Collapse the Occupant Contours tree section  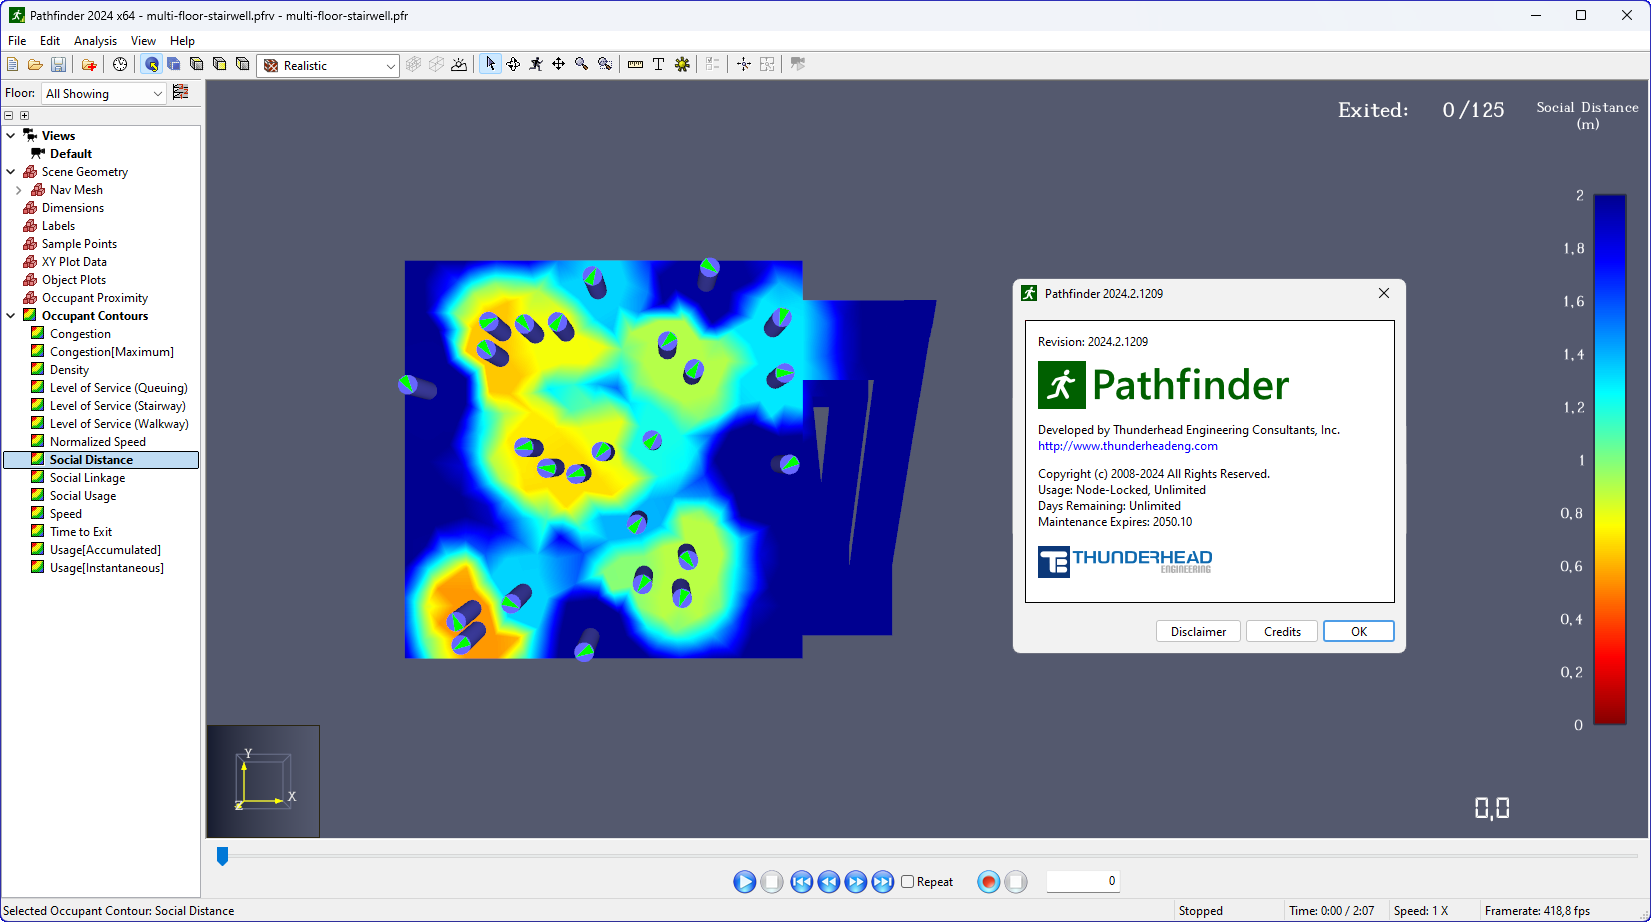[x=10, y=315]
